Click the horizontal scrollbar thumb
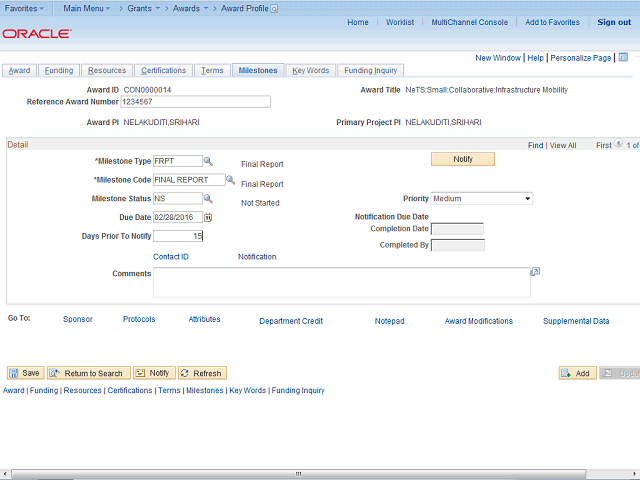 pos(298,474)
